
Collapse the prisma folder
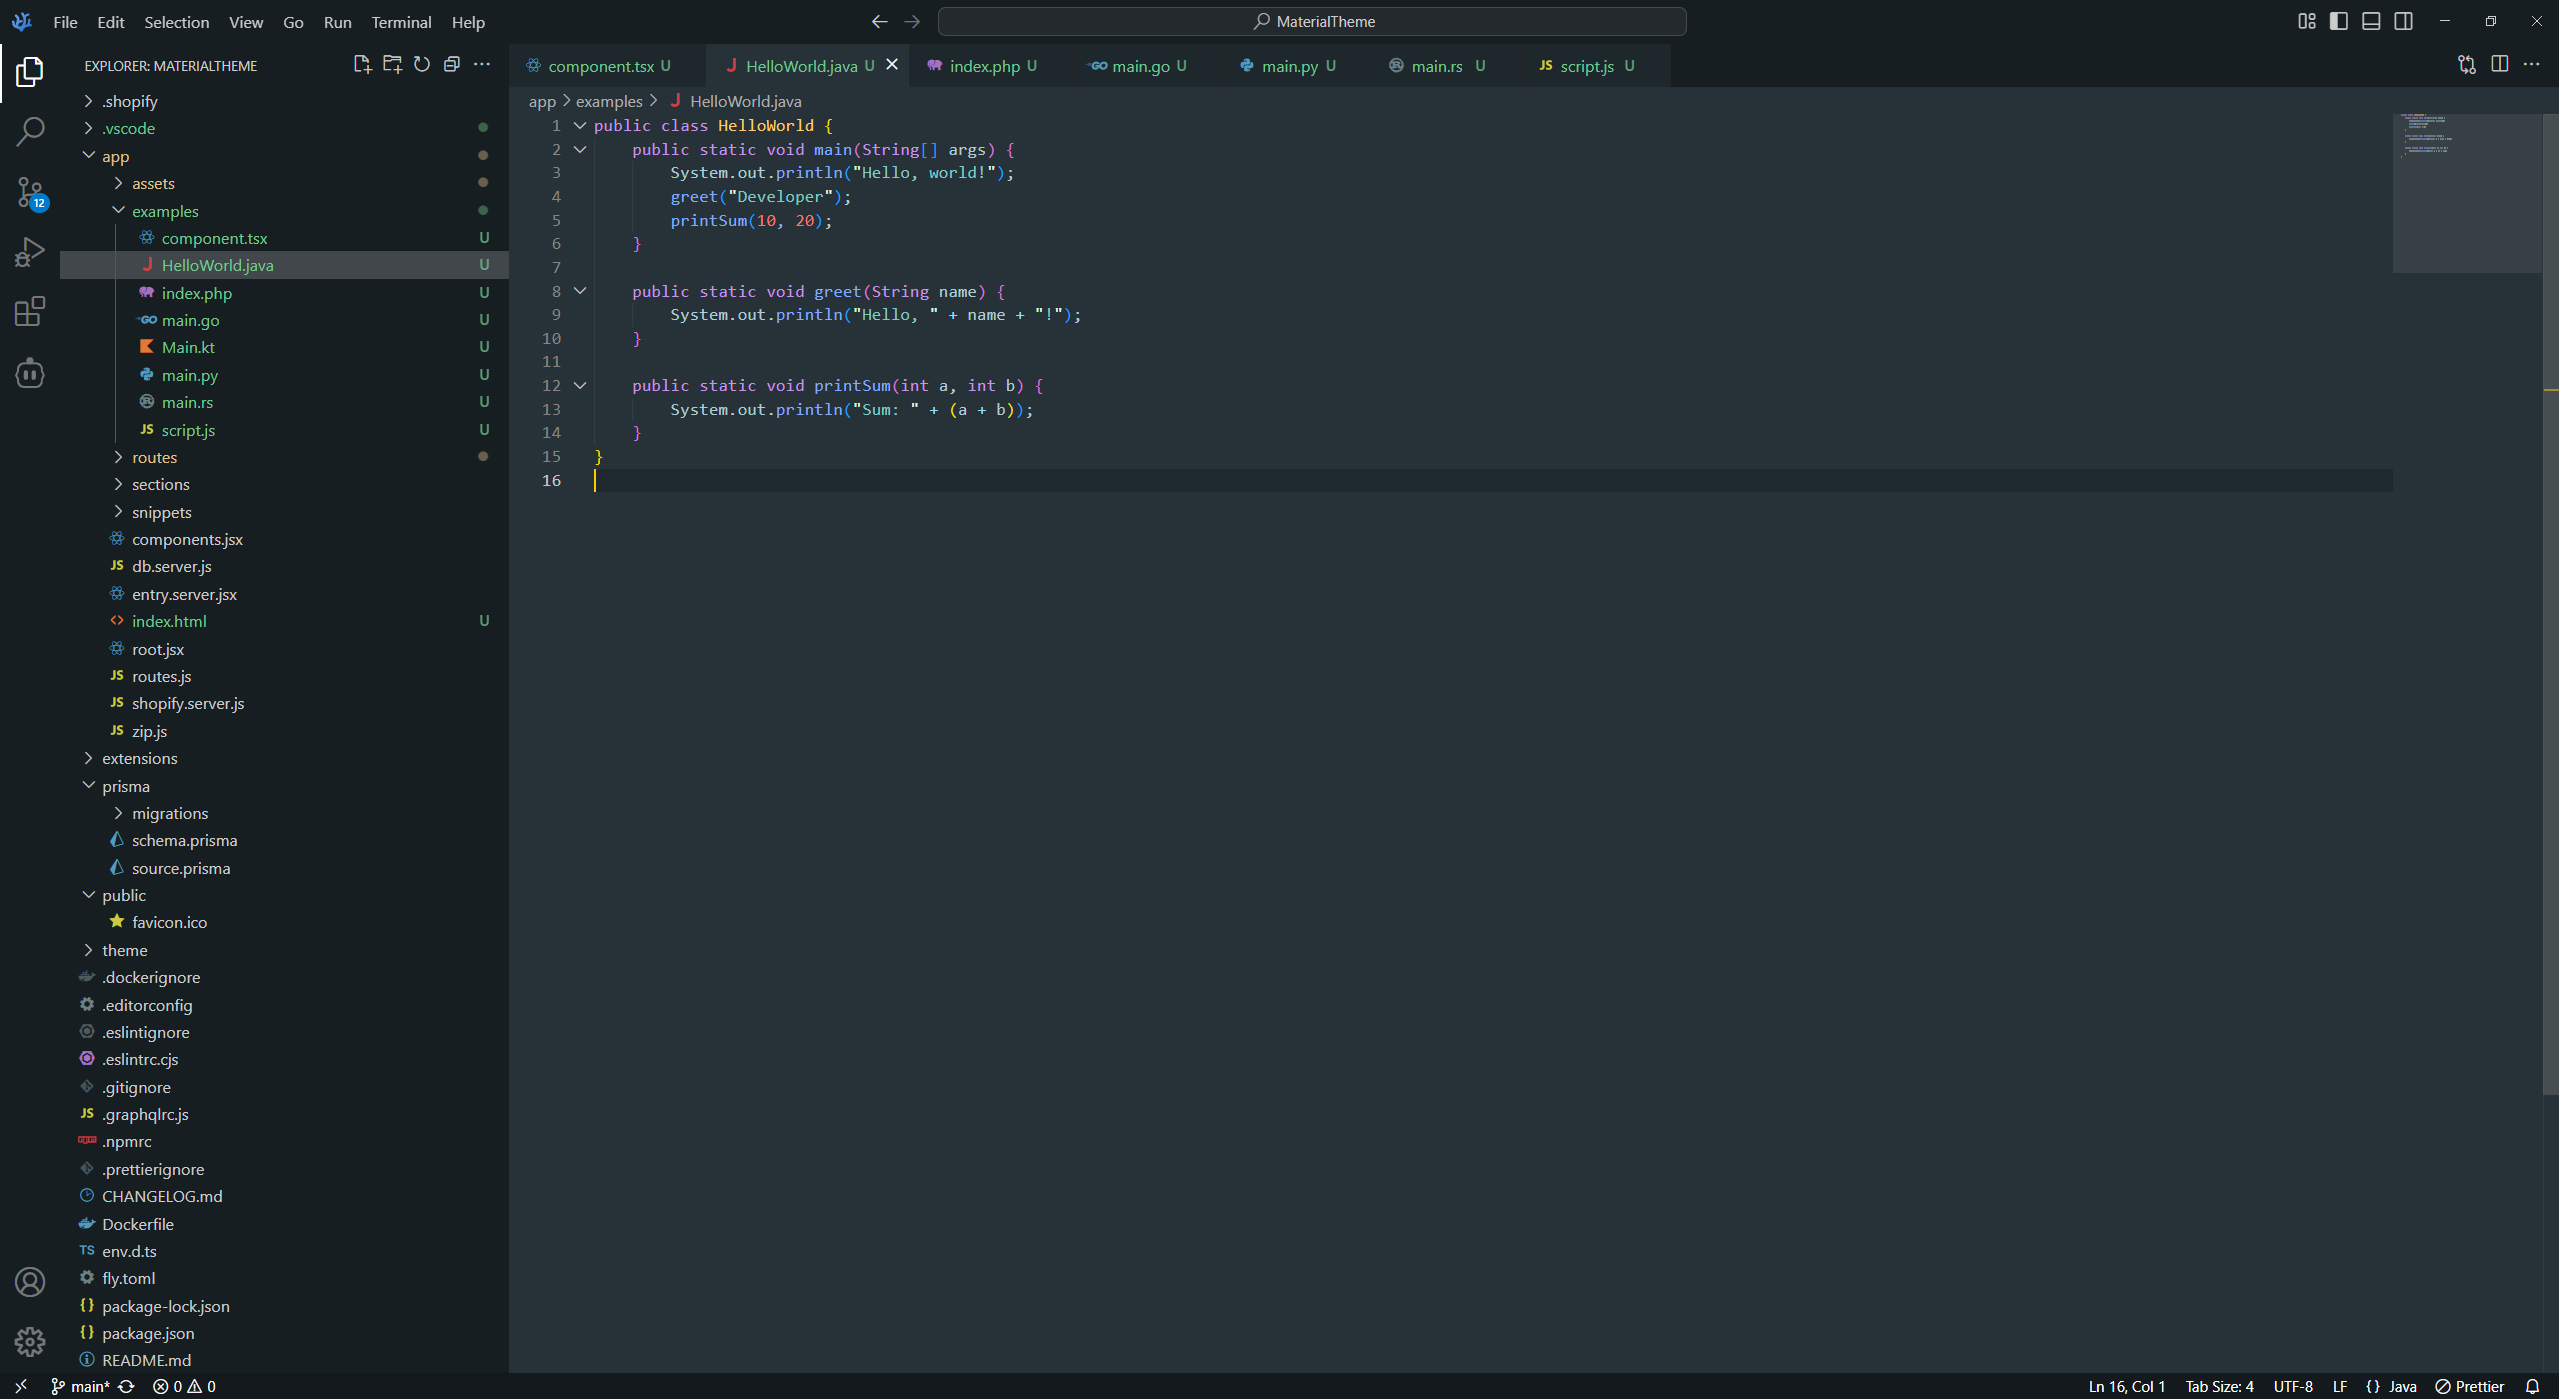click(x=125, y=786)
